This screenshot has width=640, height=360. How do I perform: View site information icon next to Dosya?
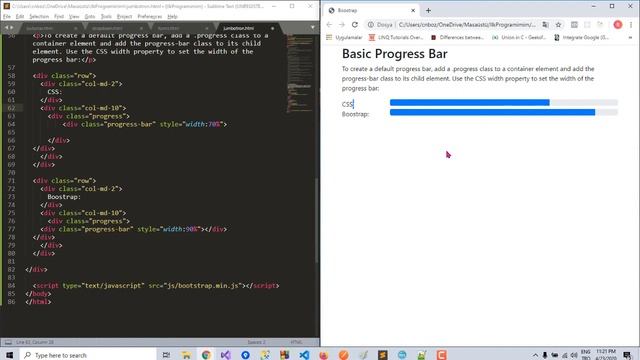(x=371, y=24)
